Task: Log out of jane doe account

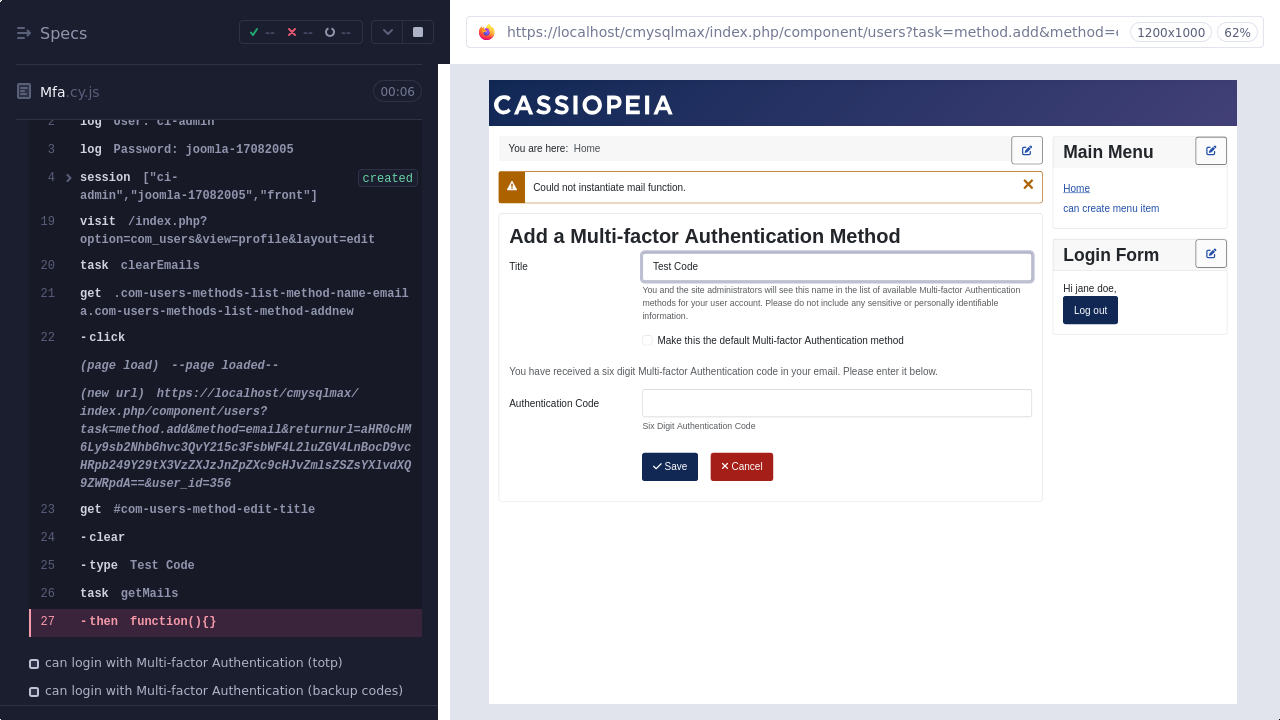Action: [x=1090, y=310]
